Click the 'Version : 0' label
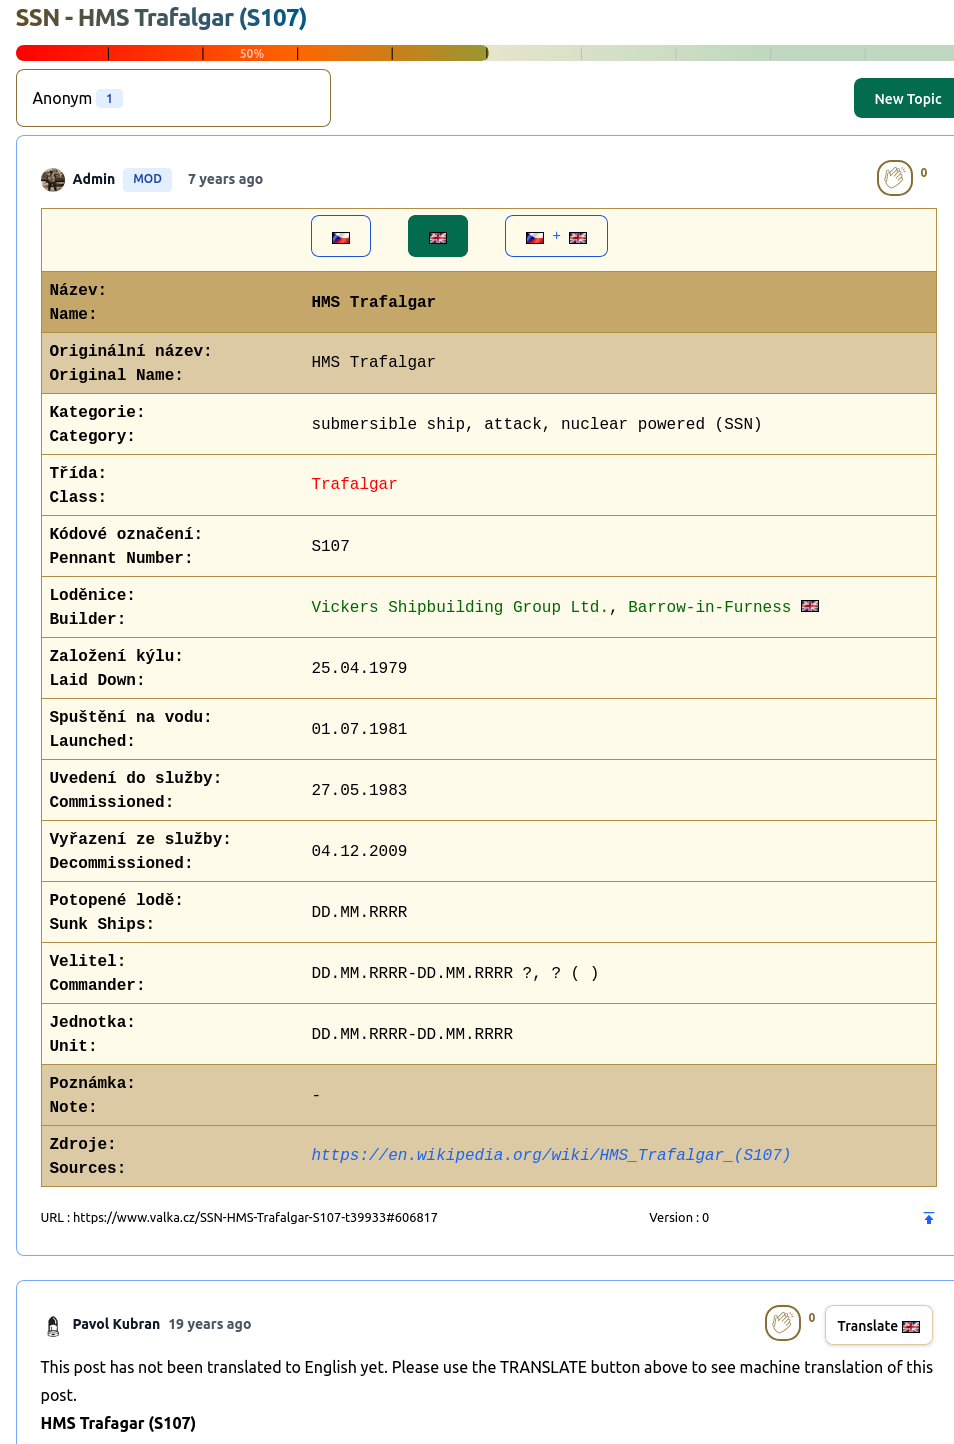 pyautogui.click(x=679, y=1218)
